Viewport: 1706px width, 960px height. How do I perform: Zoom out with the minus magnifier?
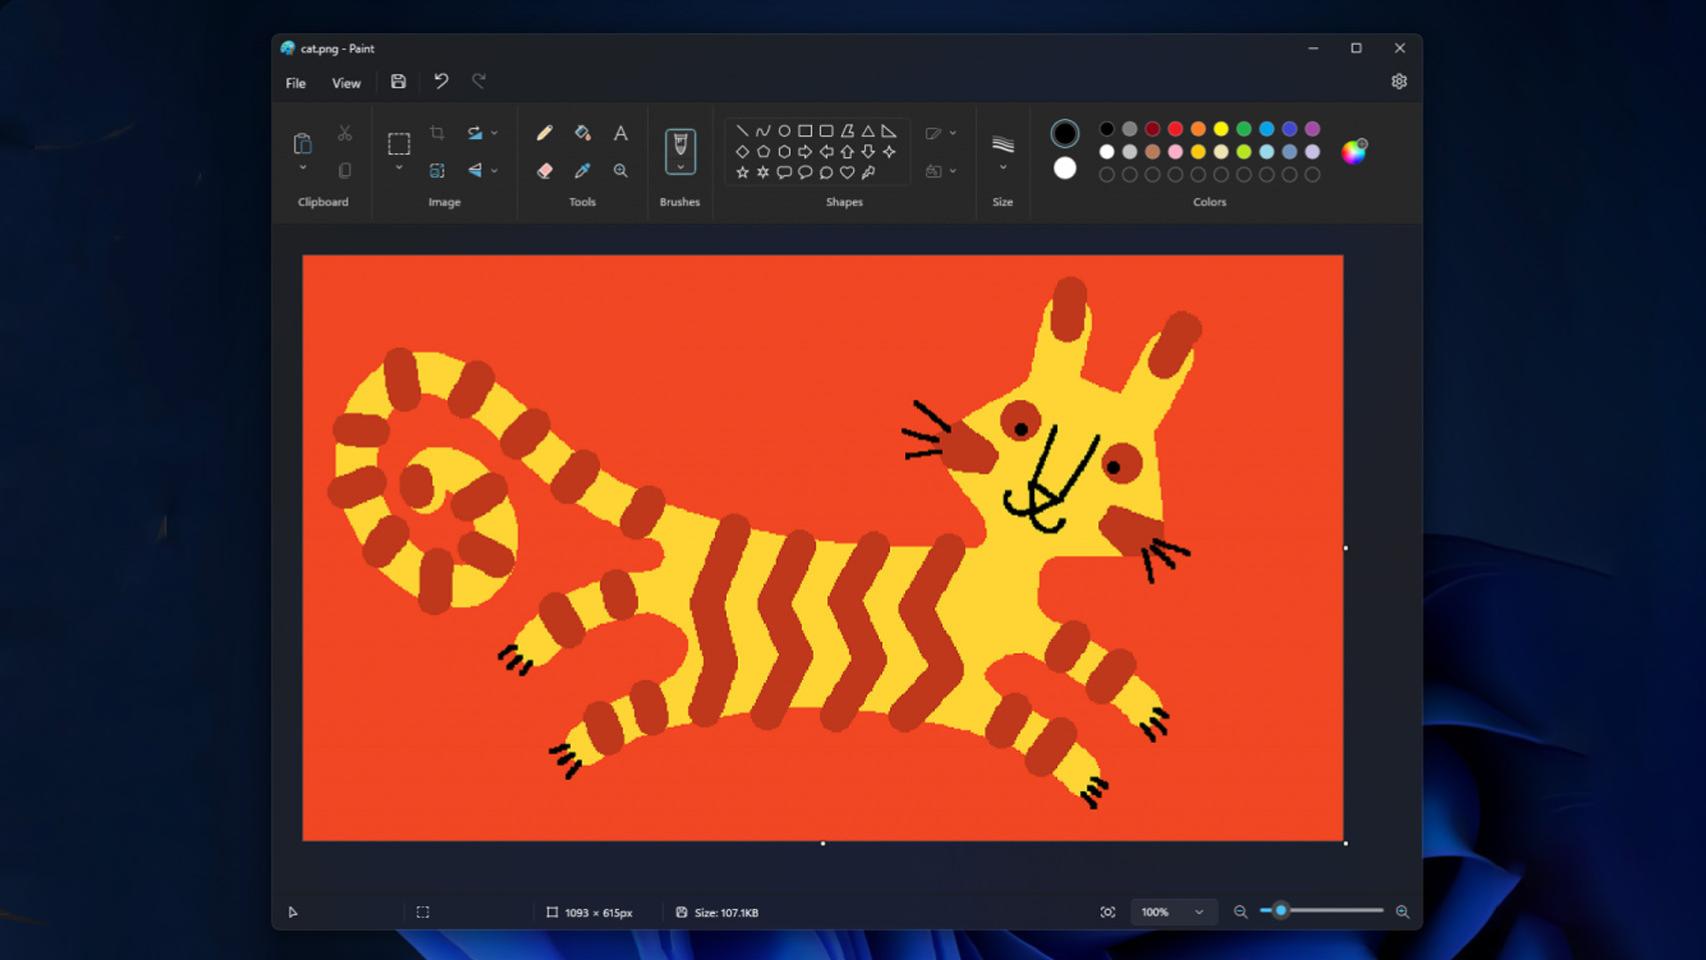pos(1240,912)
